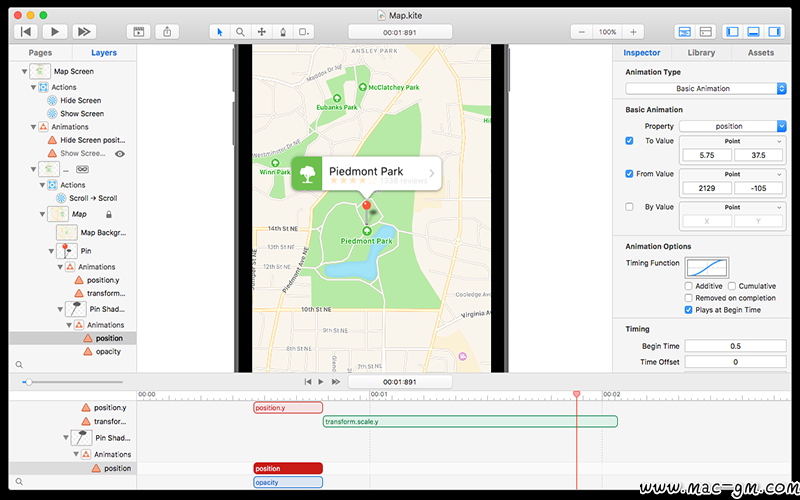
Task: Toggle left sidebar panel visibility
Action: click(x=733, y=32)
